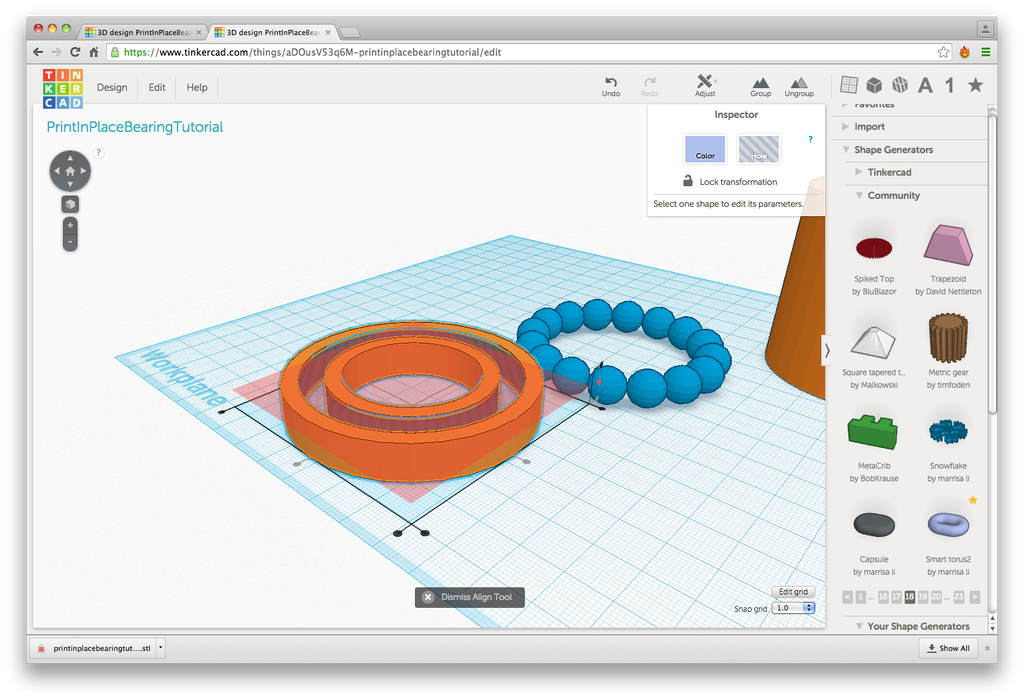Open the downloaded STL file options arrow

click(x=161, y=648)
